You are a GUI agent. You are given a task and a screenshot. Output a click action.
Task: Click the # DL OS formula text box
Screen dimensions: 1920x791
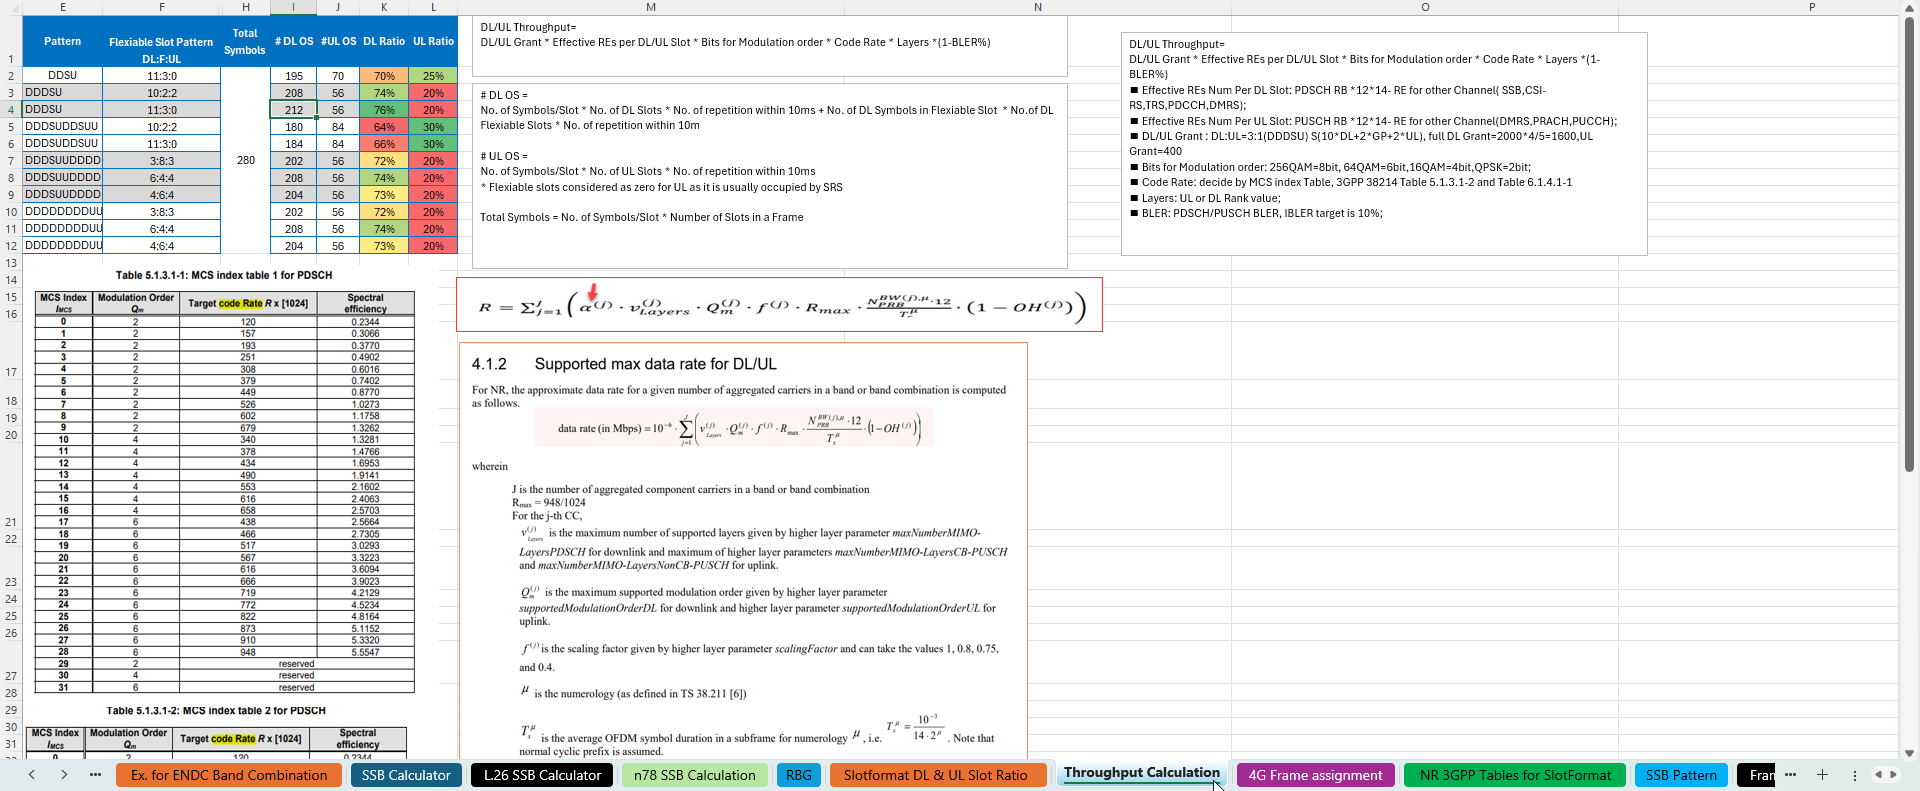769,176
